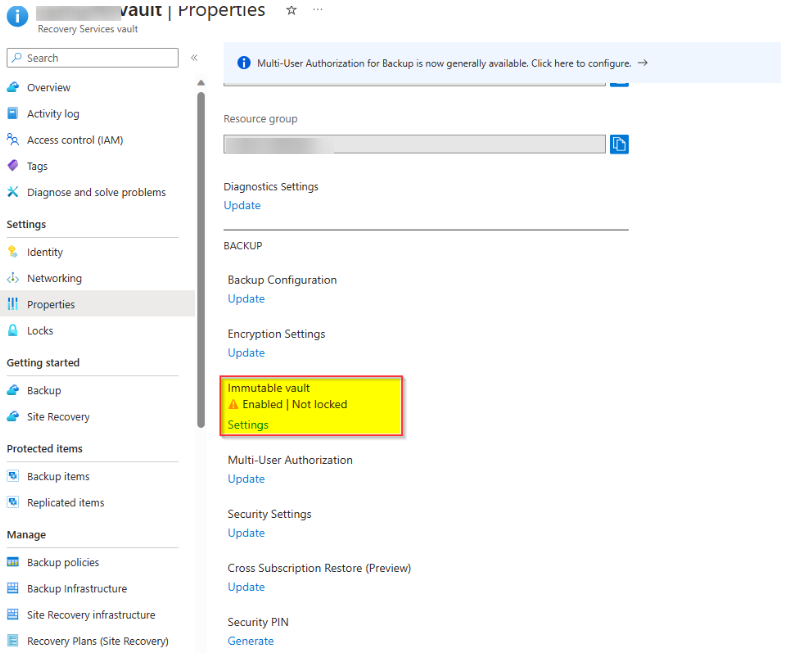Click Update under Encryption Settings
The height and width of the screenshot is (653, 789).
(246, 353)
